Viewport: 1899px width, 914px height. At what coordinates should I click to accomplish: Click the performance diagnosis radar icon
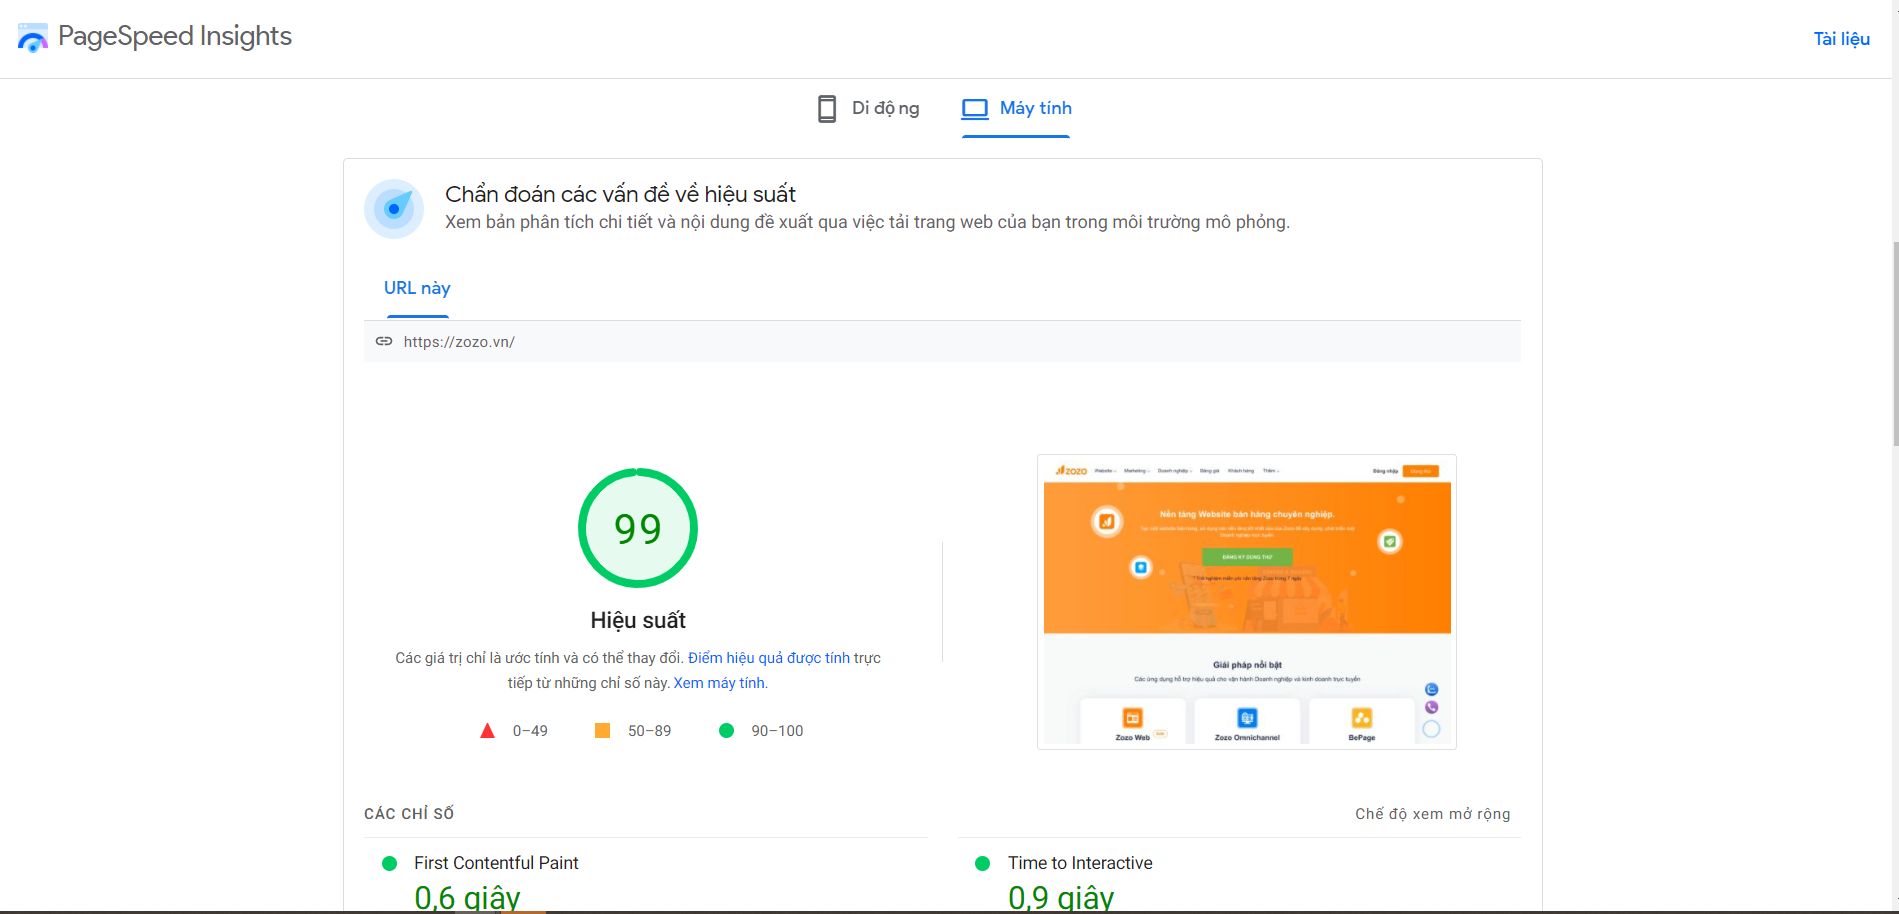(394, 208)
